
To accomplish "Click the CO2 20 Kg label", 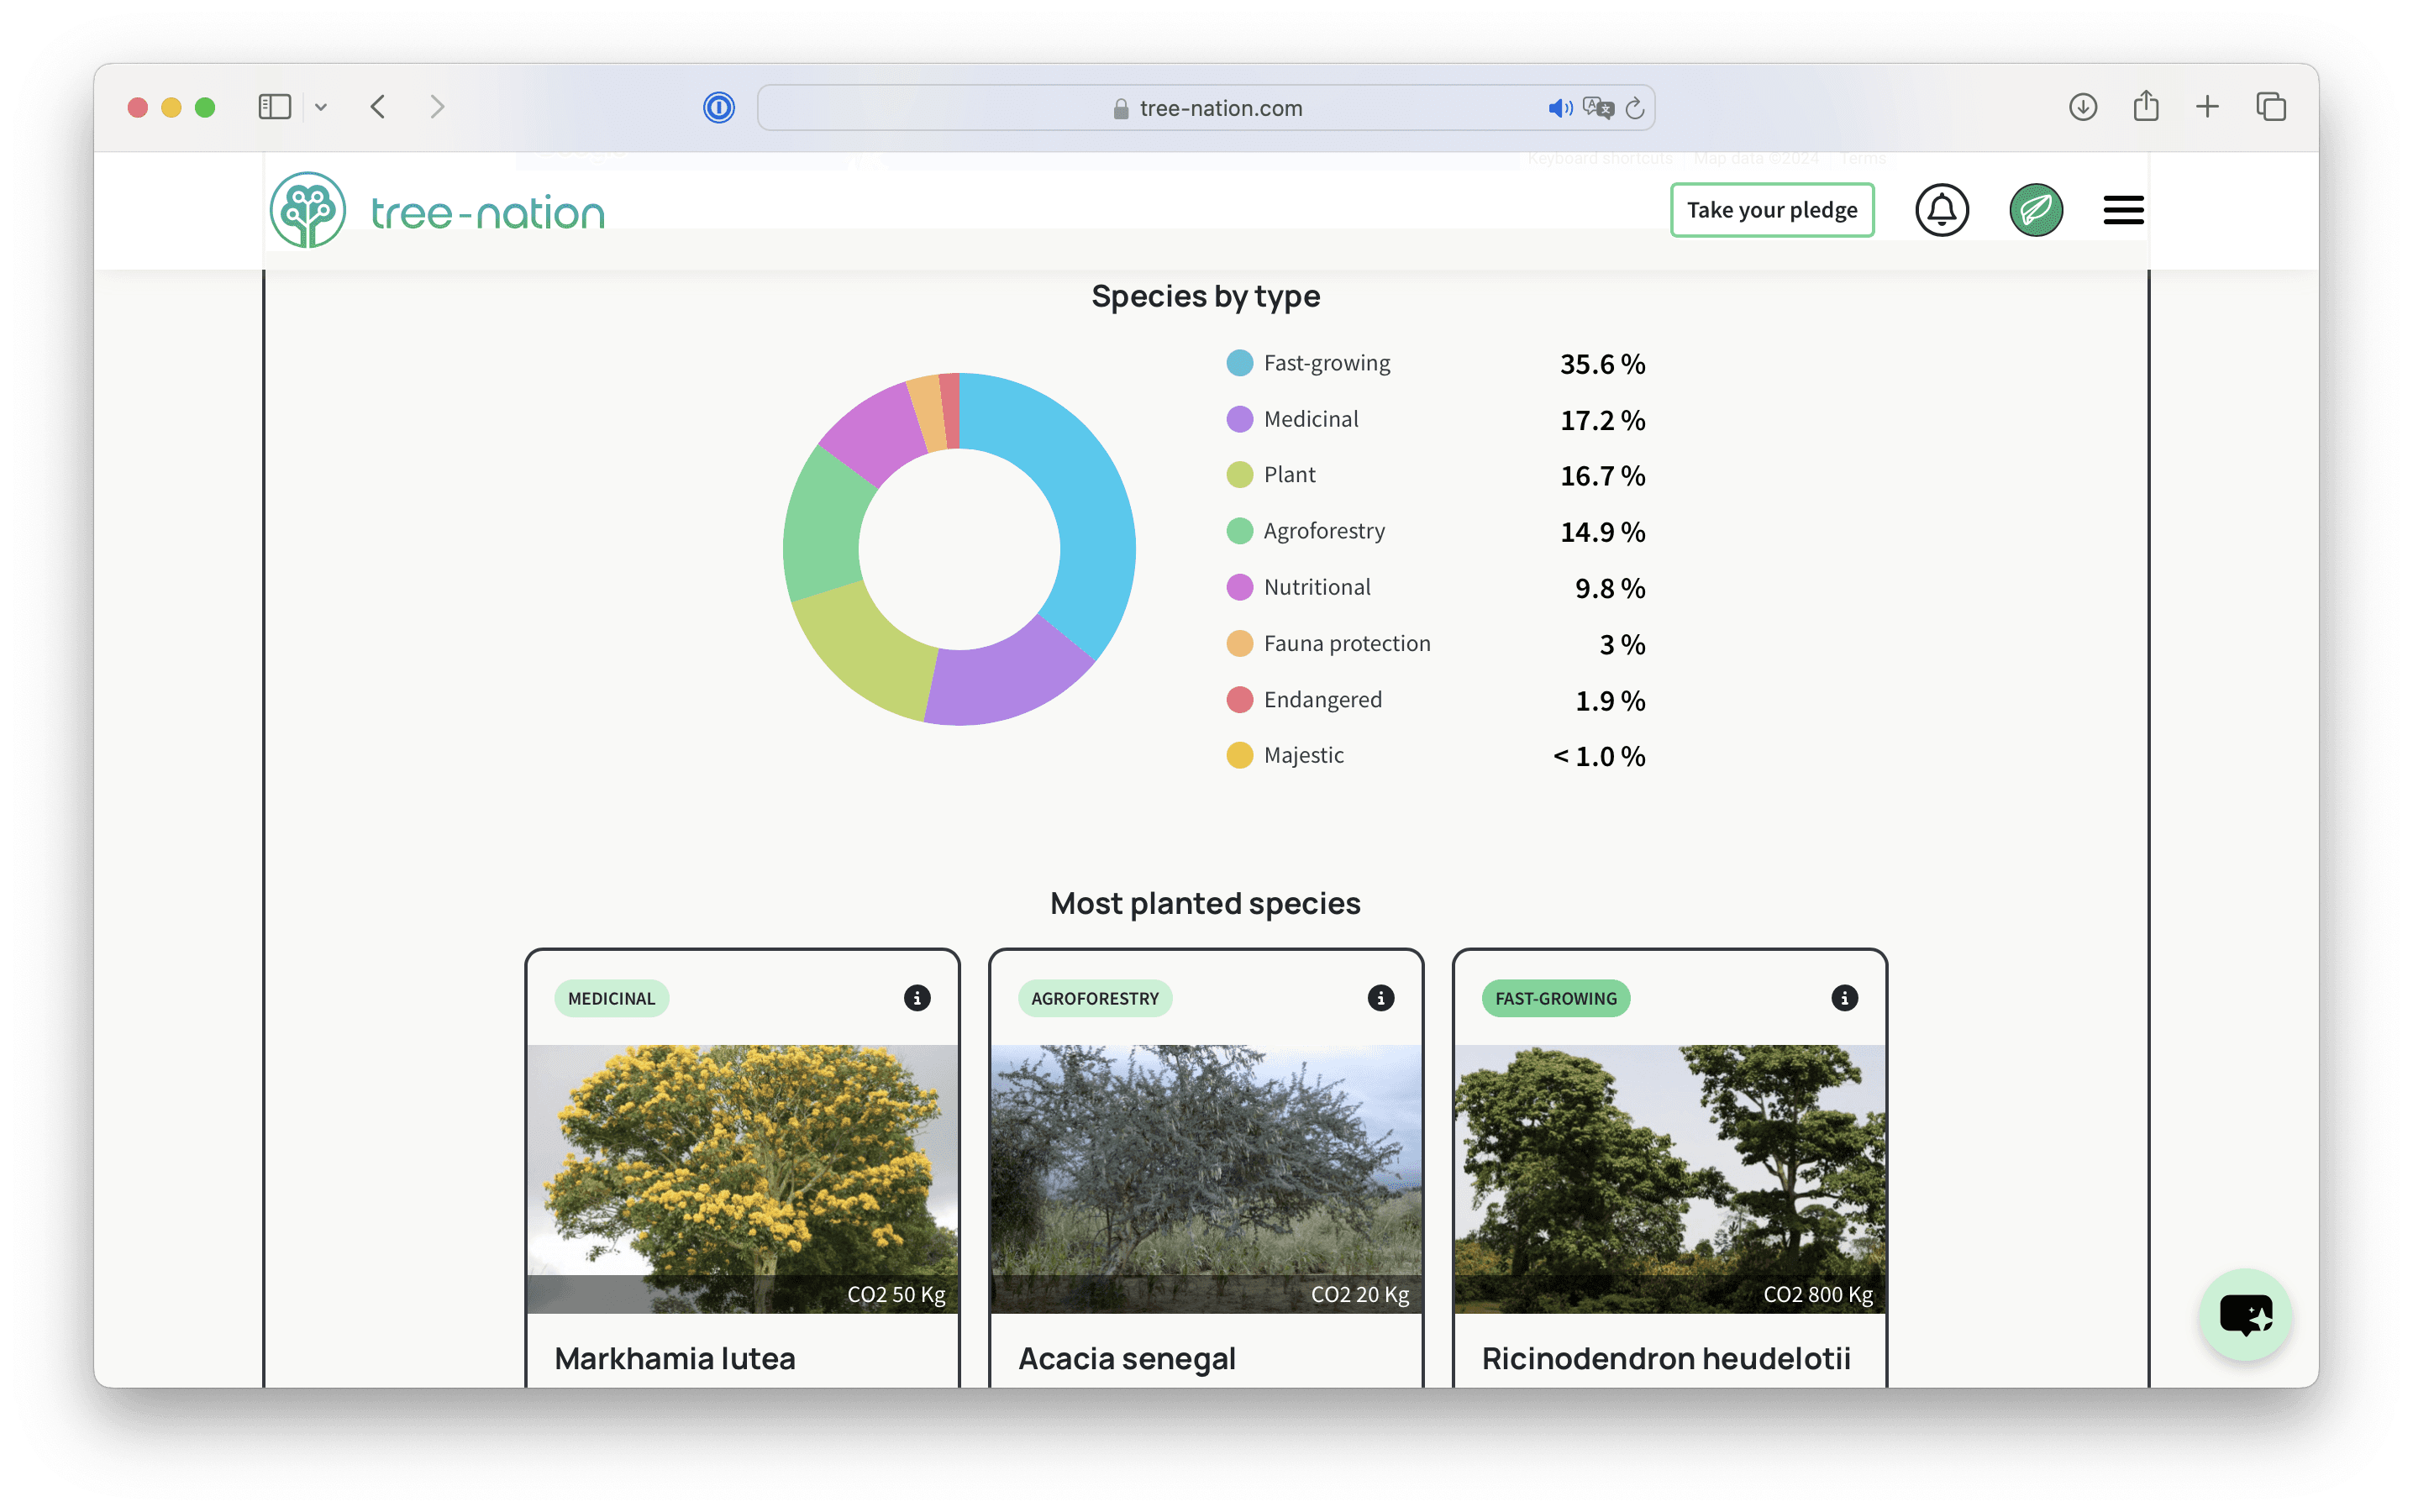I will 1360,1294.
